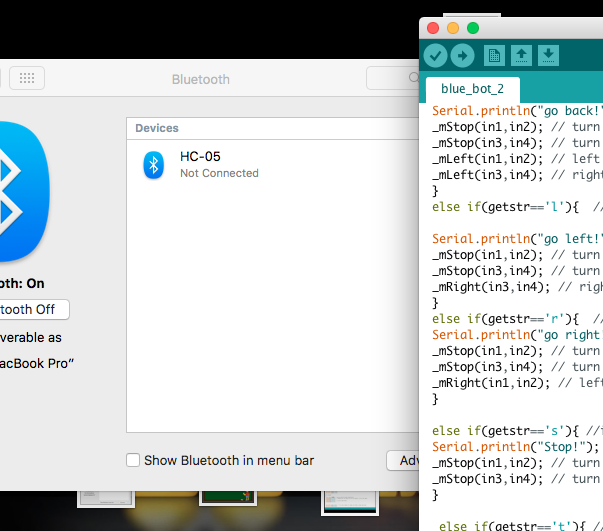
Task: Click code line _mRight(in3,in4)
Action: (x=491, y=287)
